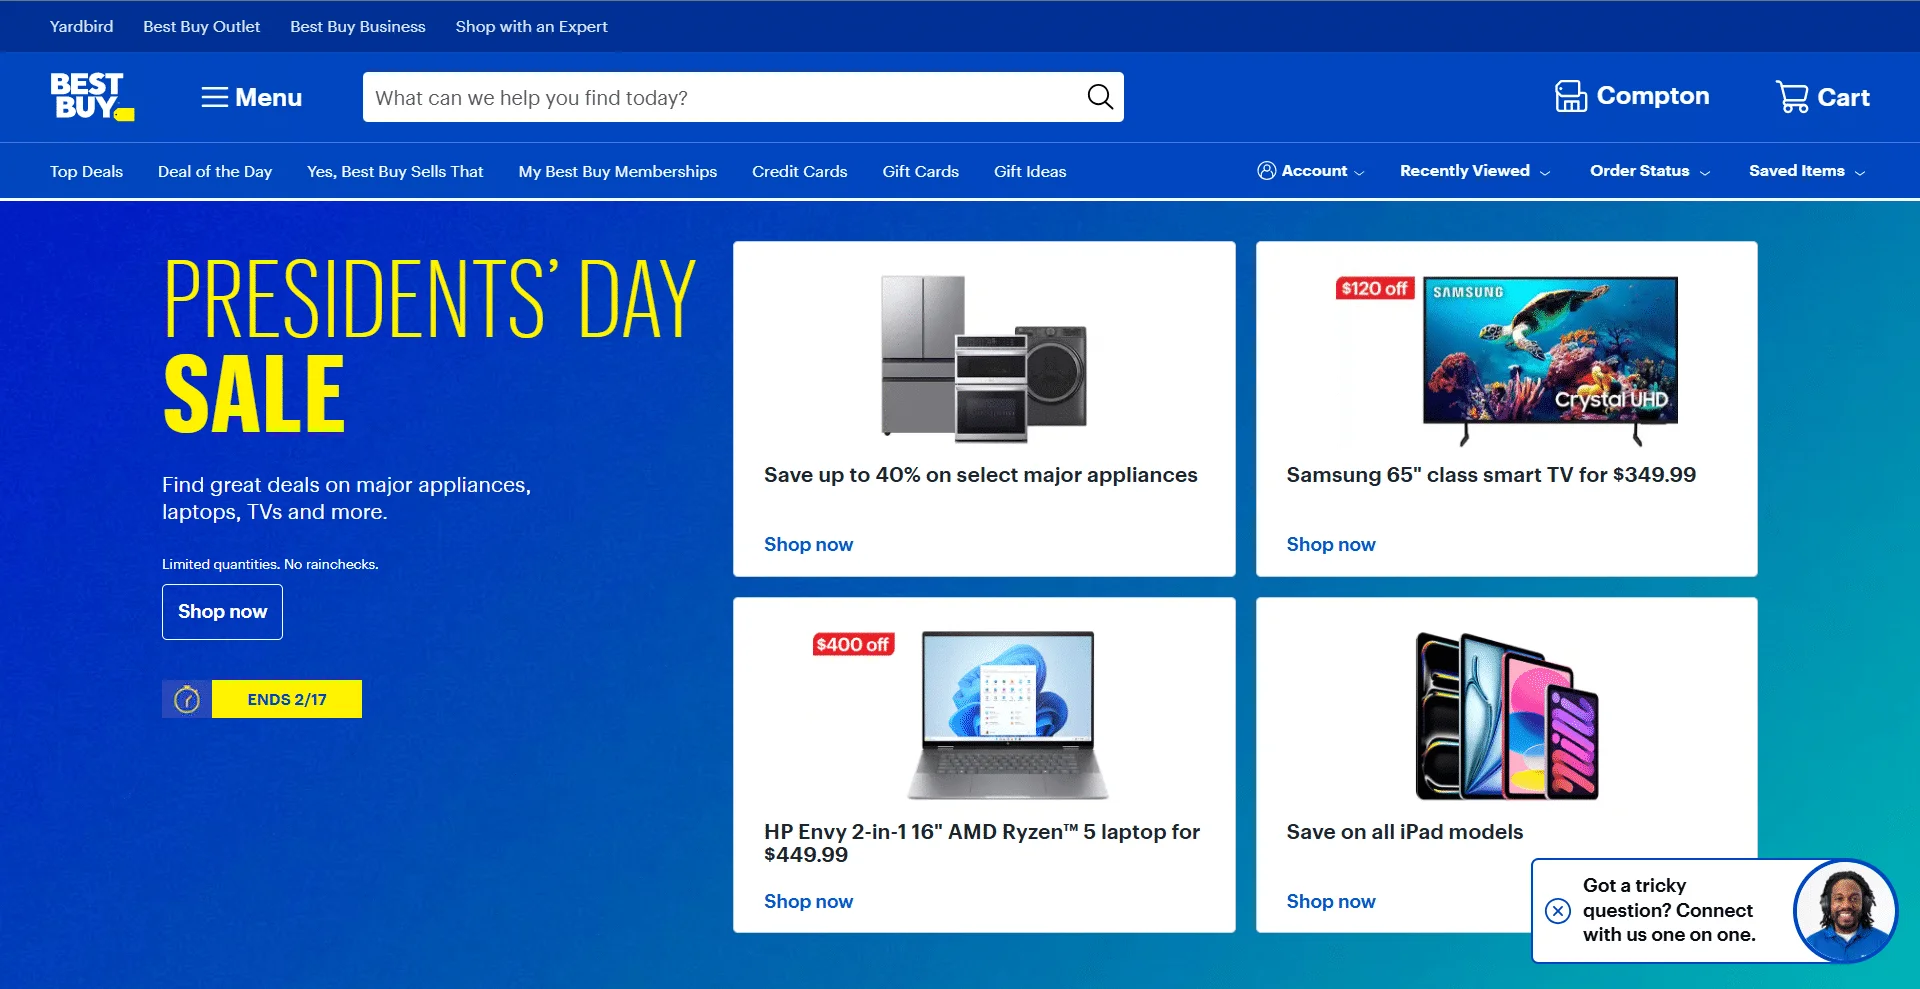Screen dimensions: 1920x989
Task: Expand the Account dropdown
Action: tap(1311, 170)
